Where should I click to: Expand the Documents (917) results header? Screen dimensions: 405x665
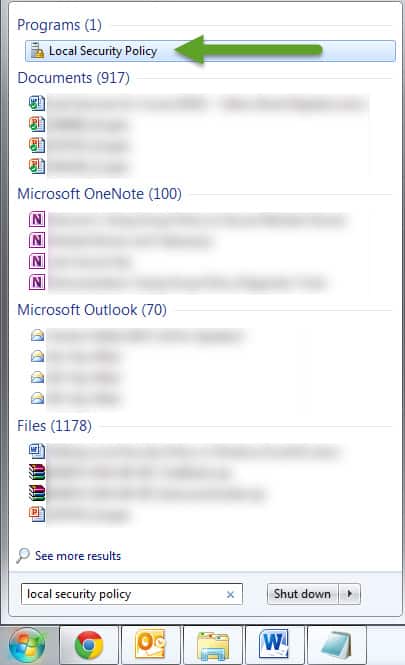[x=73, y=78]
